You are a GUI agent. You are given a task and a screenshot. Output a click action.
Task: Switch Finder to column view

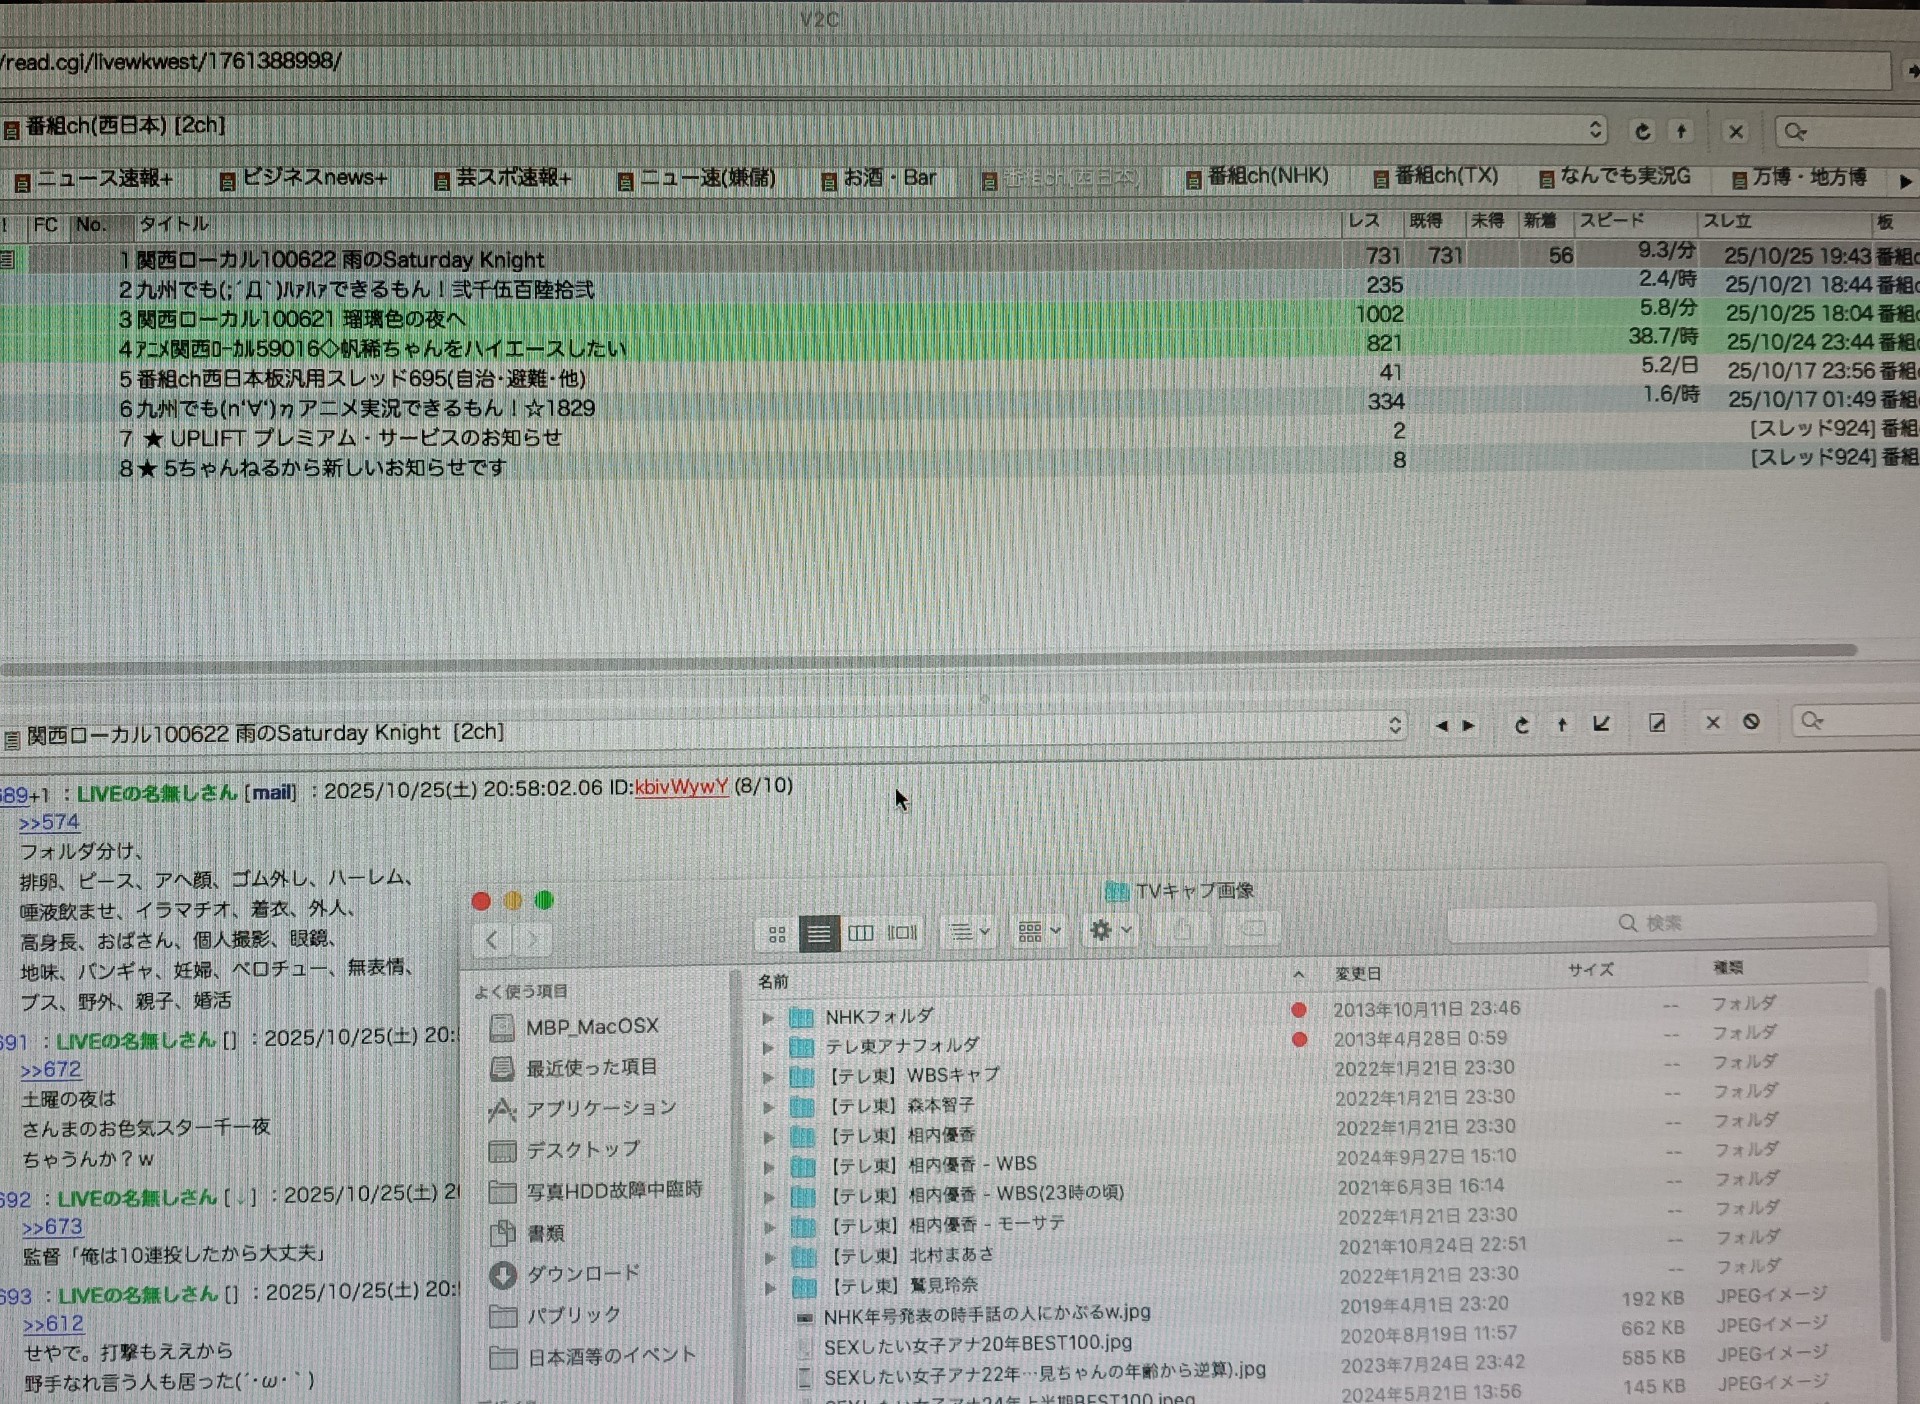click(x=860, y=933)
